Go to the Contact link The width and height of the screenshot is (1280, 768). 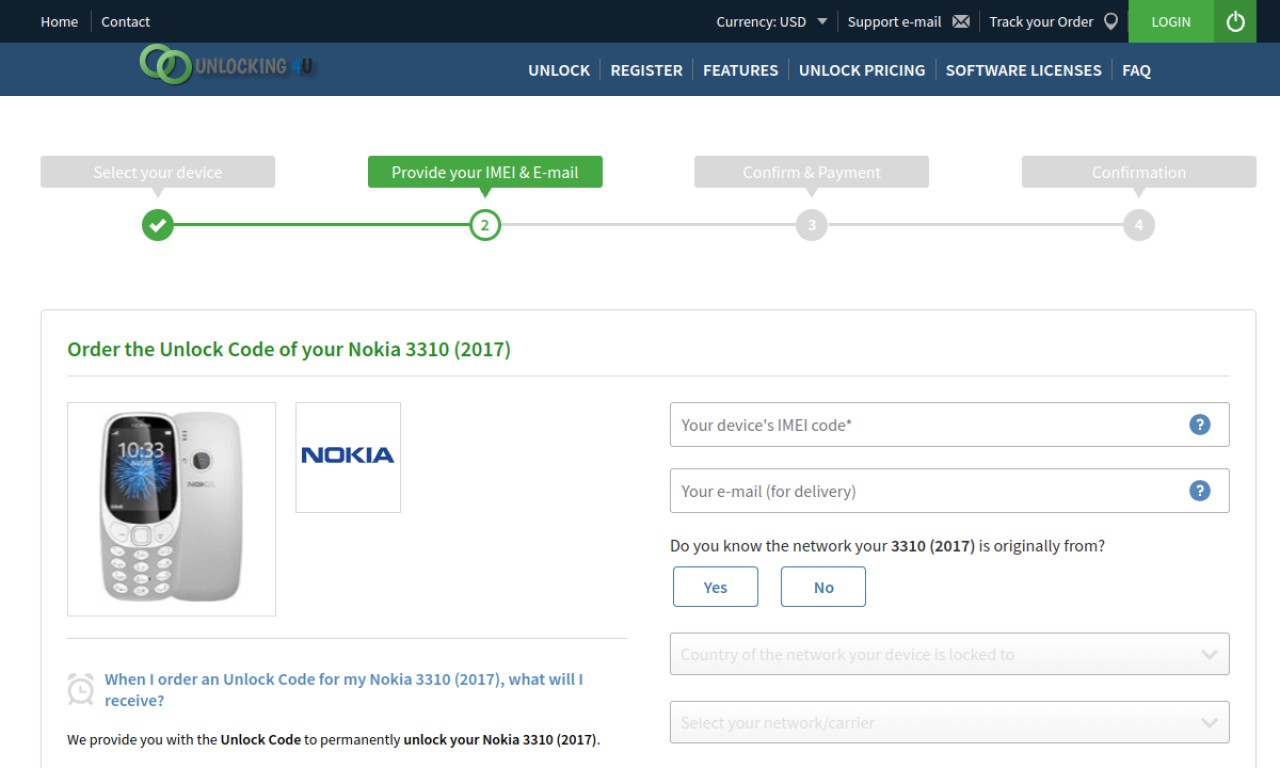(125, 21)
